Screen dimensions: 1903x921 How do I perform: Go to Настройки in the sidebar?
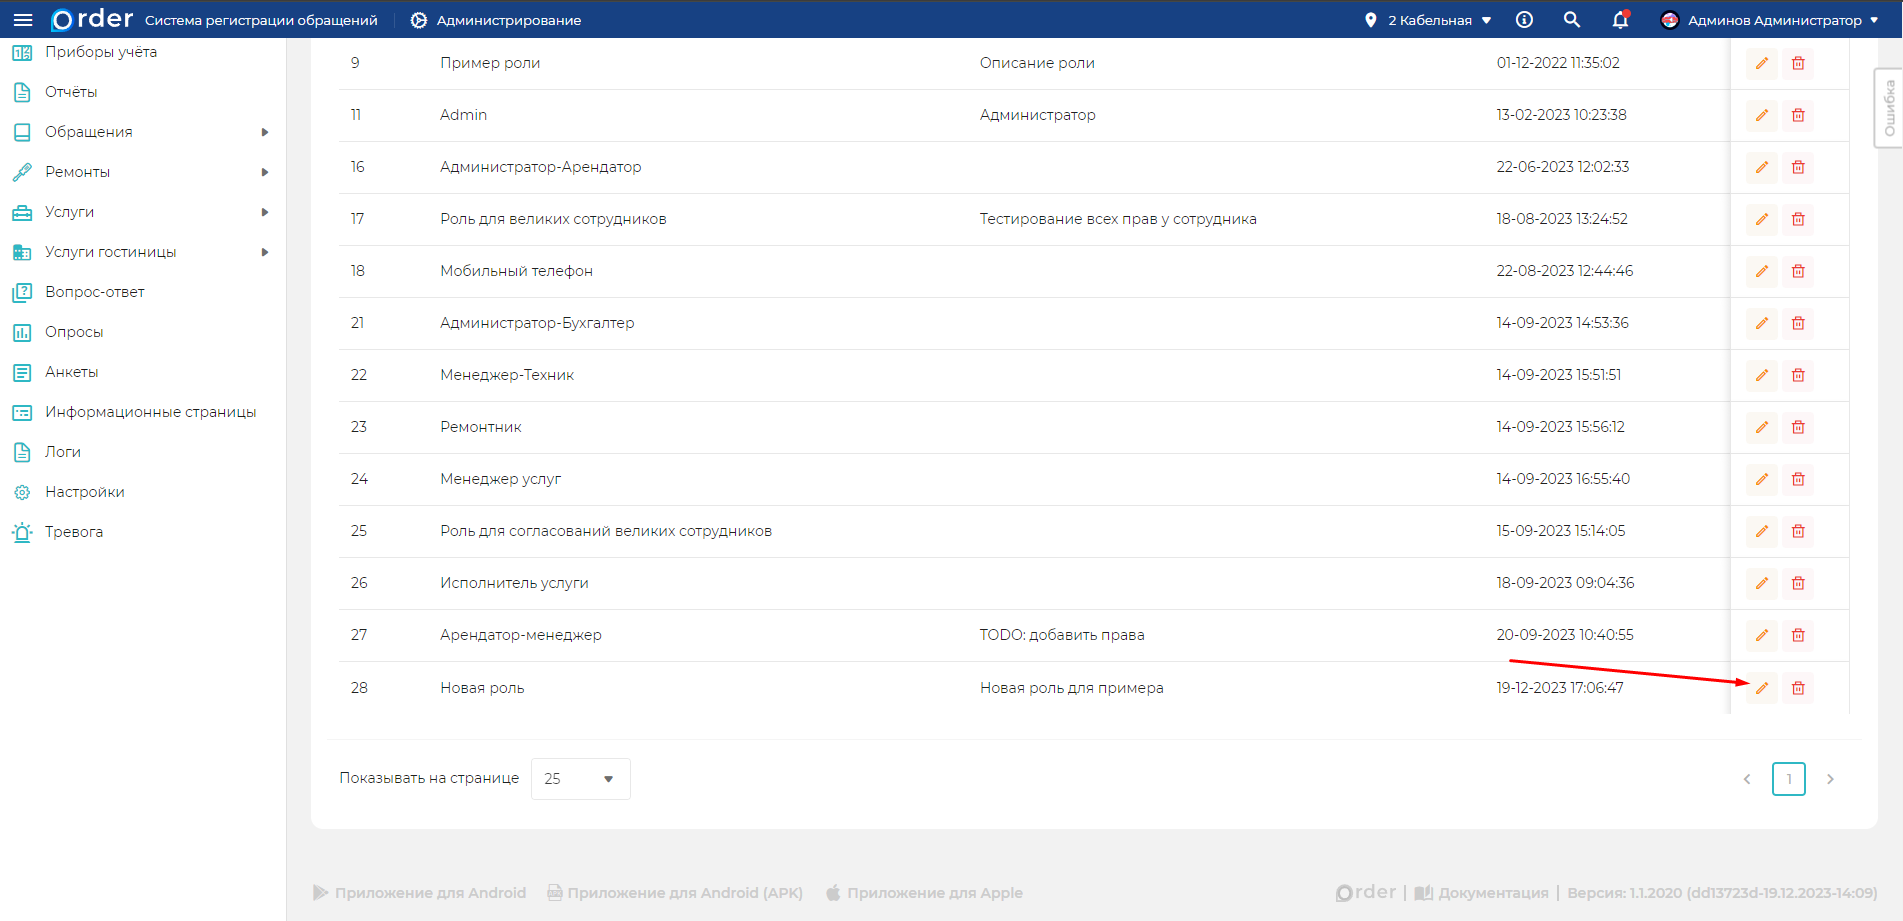(84, 492)
